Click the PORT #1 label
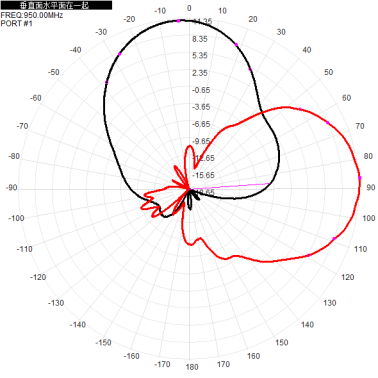The height and width of the screenshot is (378, 378). point(17,23)
